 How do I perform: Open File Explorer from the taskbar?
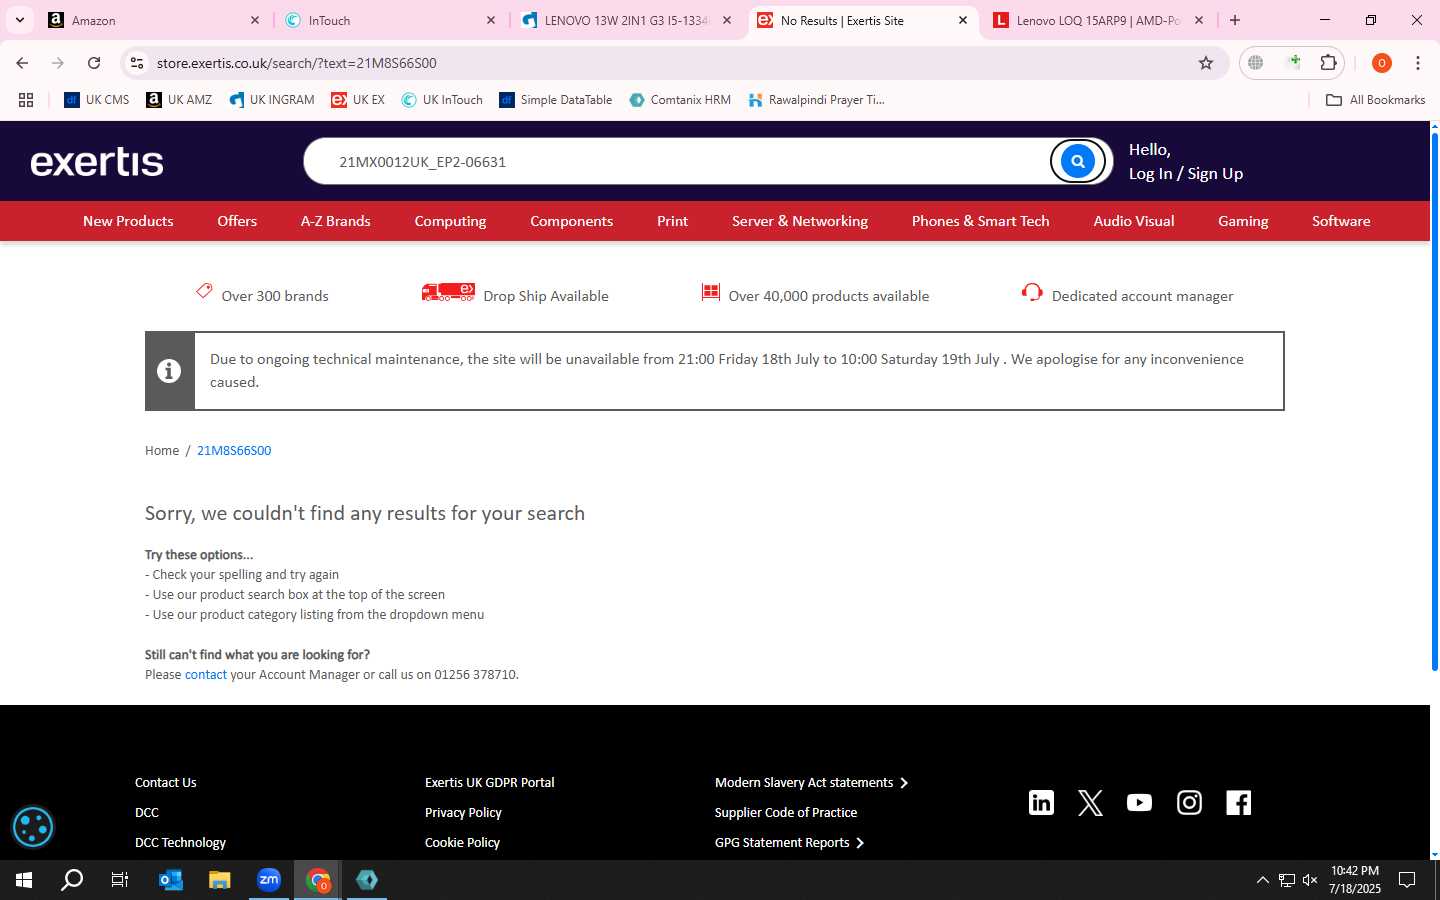point(220,880)
